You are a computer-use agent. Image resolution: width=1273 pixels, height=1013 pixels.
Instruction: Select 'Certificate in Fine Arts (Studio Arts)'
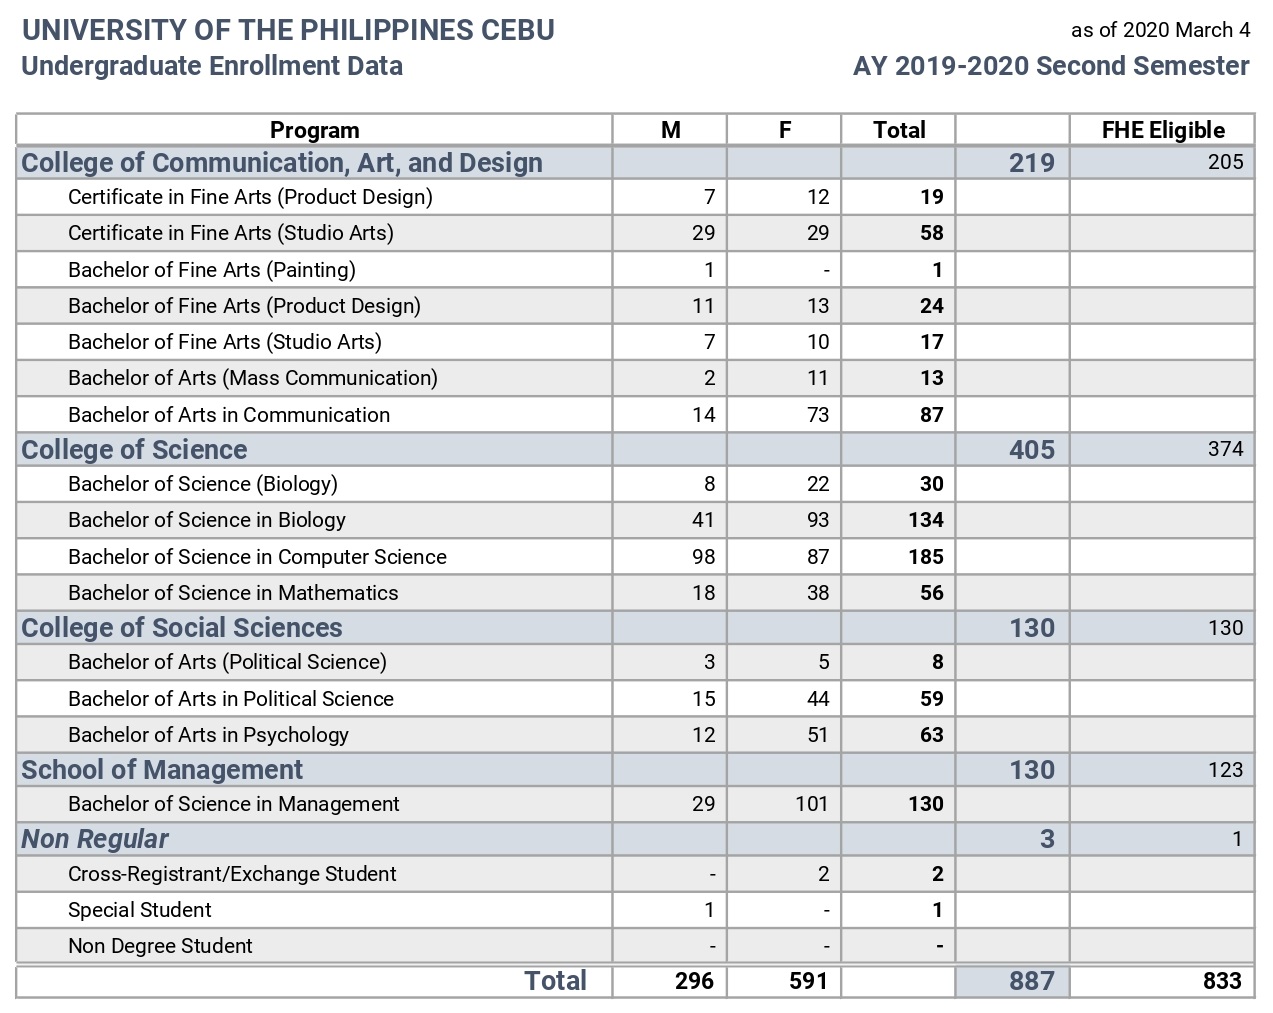pos(231,233)
